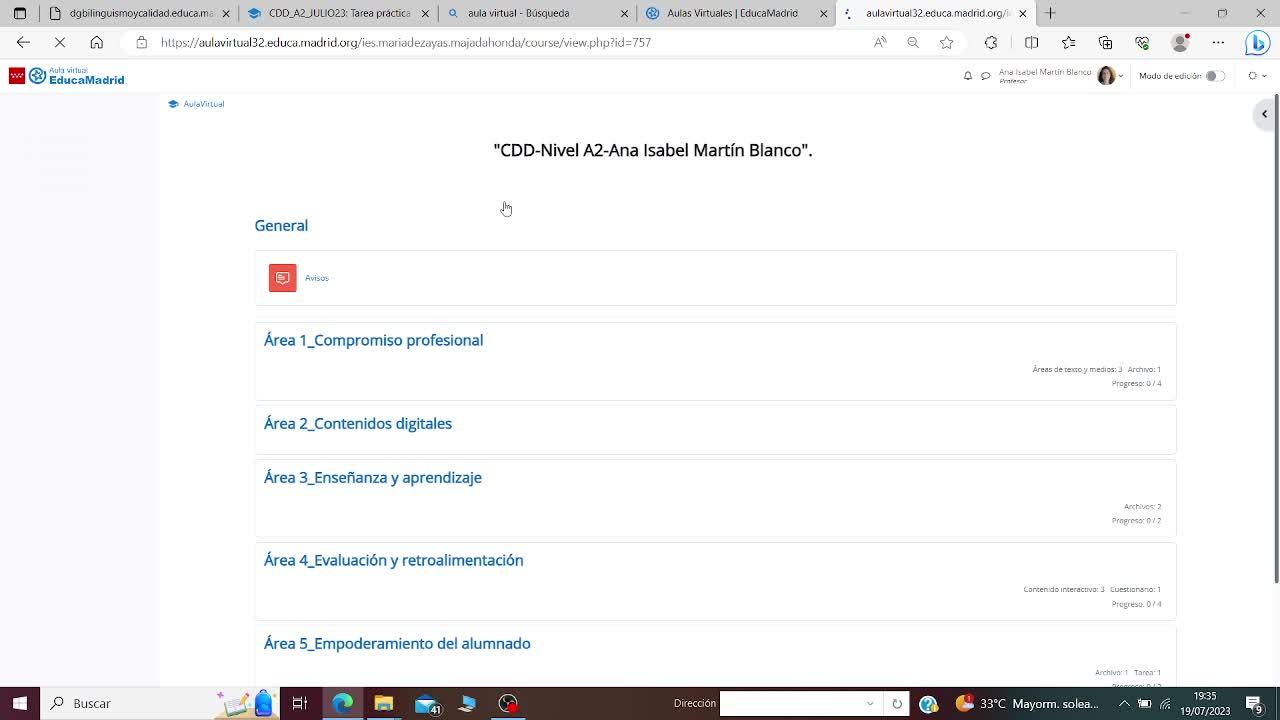Expand user menu next to profile photo

1121,76
